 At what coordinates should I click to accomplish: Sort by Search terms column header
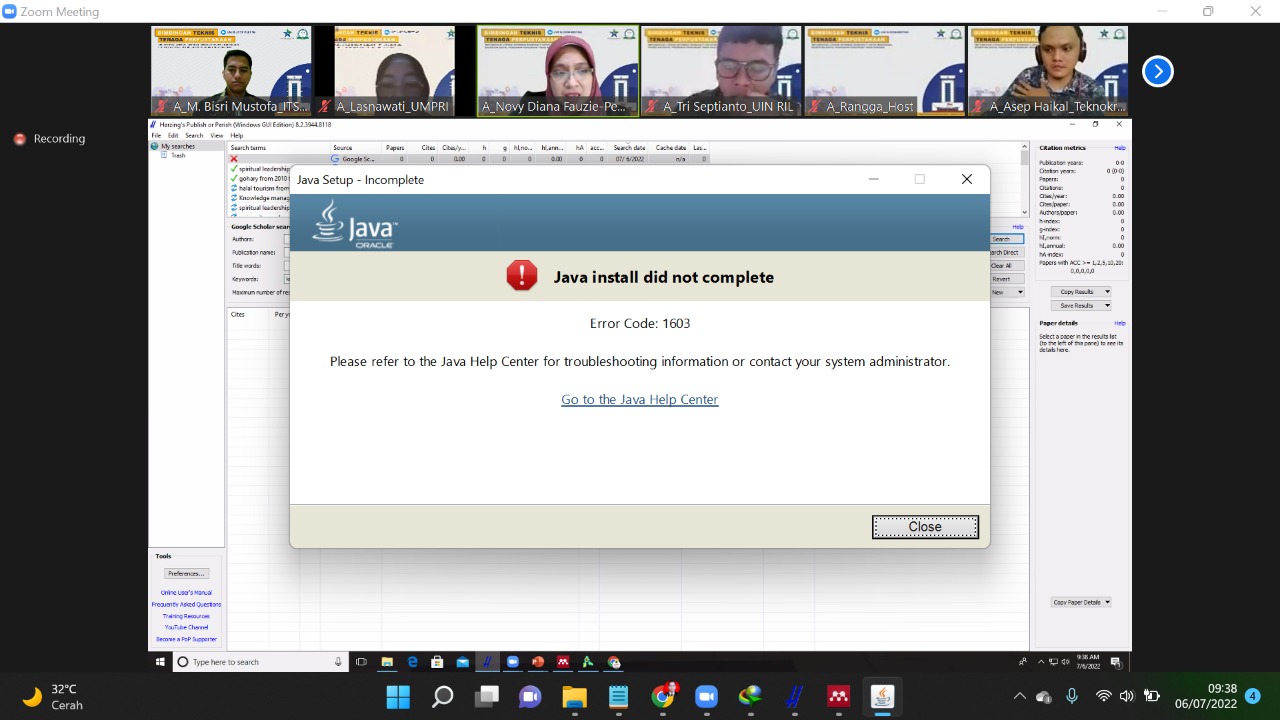[279, 148]
